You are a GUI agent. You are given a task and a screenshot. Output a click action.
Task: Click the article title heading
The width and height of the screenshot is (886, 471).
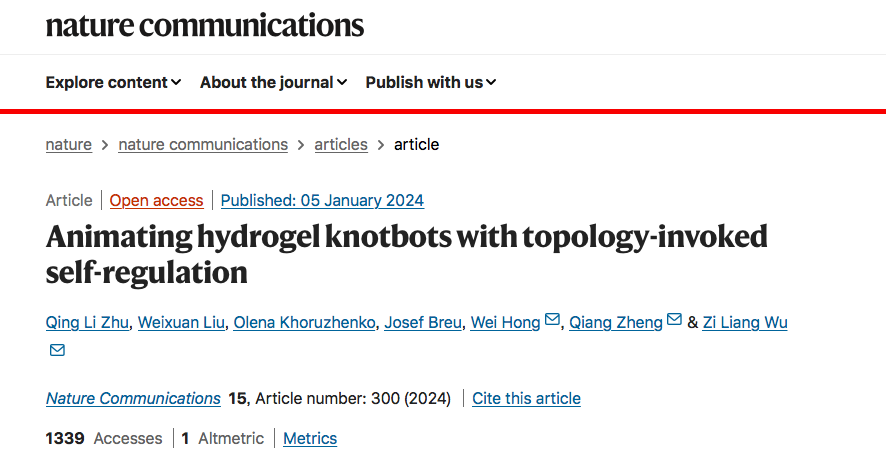[407, 254]
